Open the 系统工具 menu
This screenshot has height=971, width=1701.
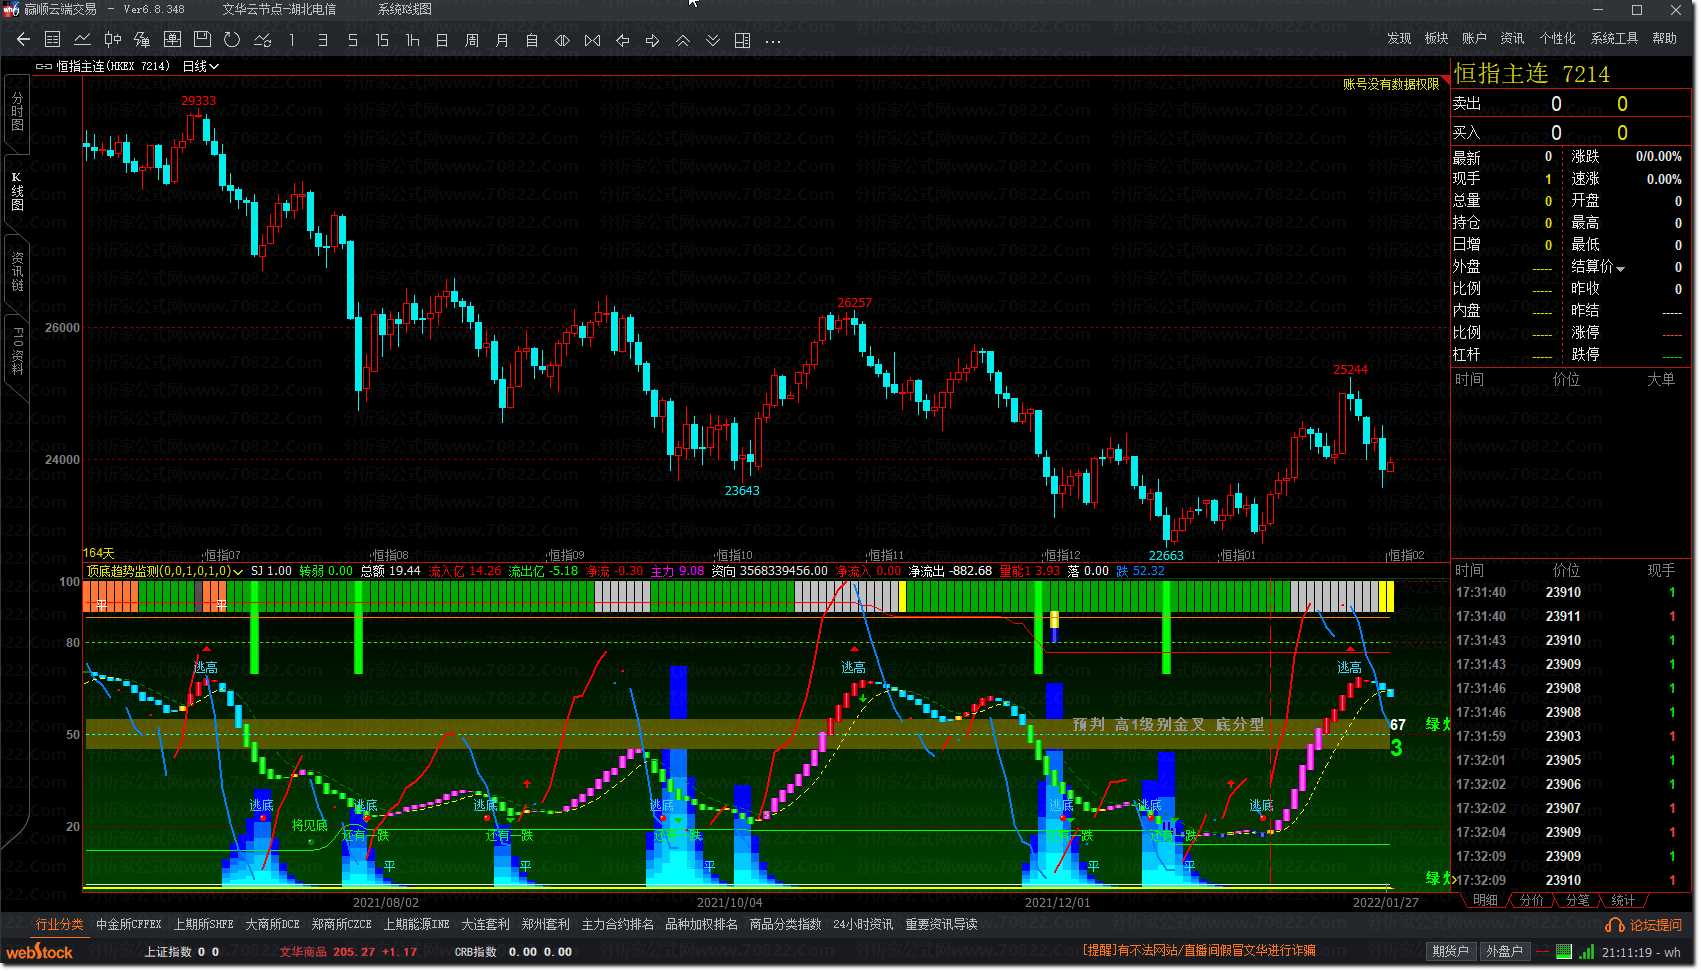(x=1614, y=38)
